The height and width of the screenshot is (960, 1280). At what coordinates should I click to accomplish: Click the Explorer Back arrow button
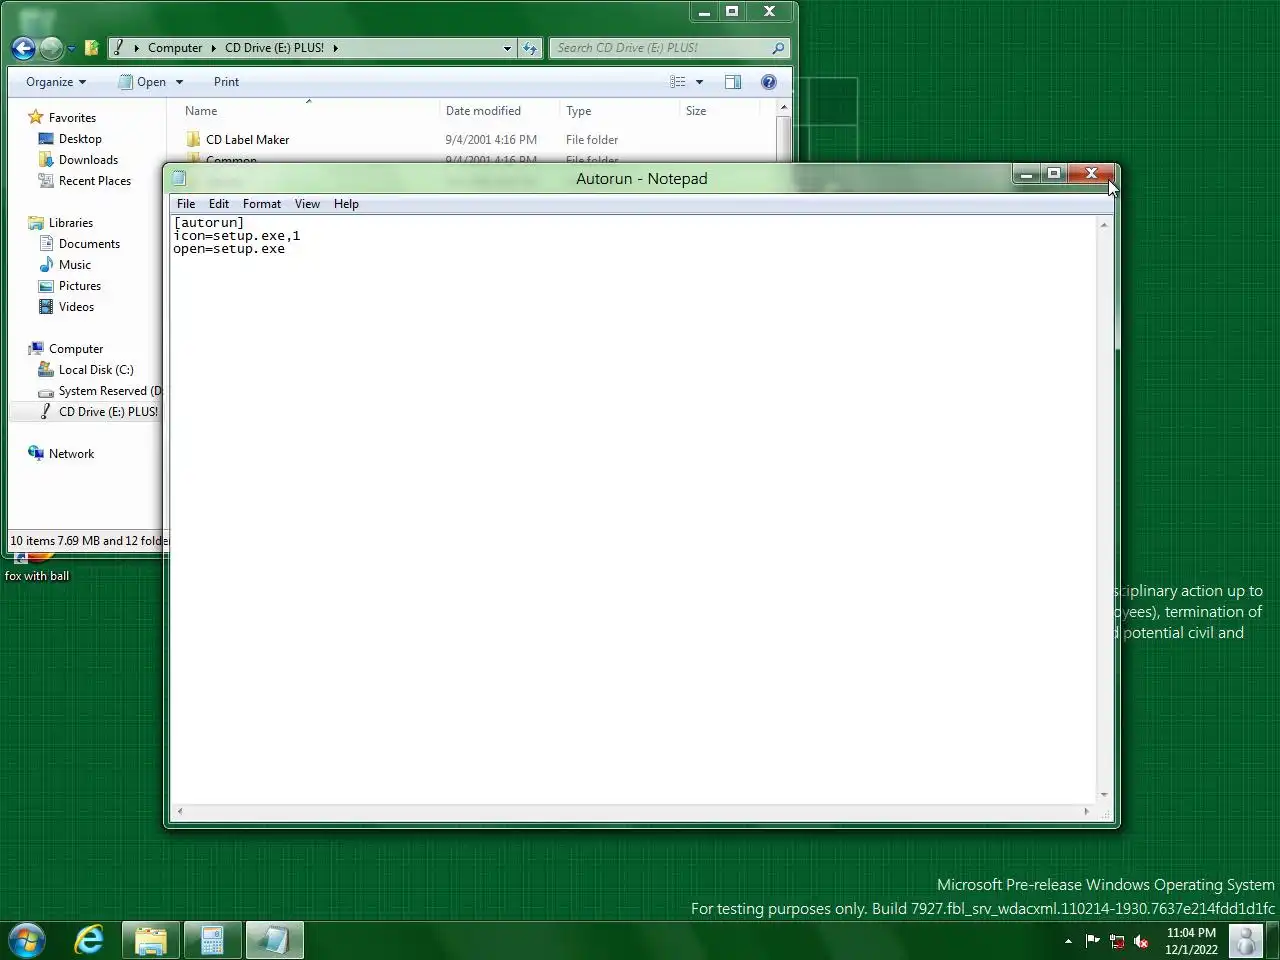[23, 48]
